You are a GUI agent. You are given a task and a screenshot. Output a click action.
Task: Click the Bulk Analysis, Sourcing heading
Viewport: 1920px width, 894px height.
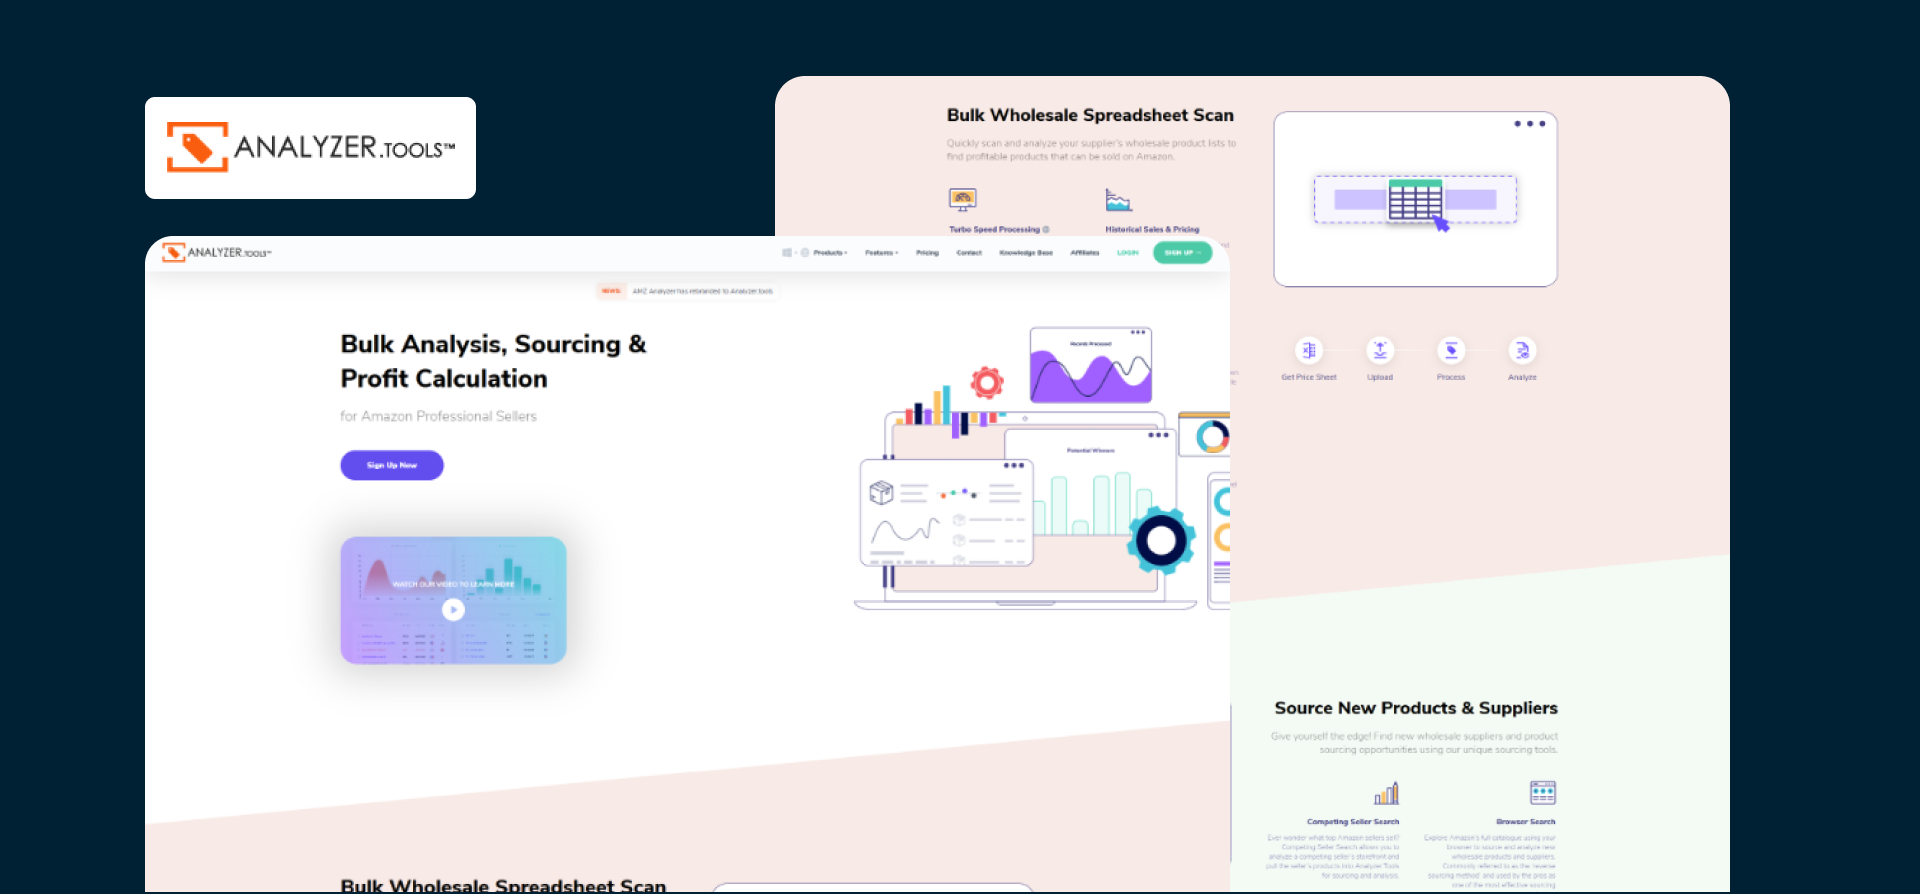point(493,361)
